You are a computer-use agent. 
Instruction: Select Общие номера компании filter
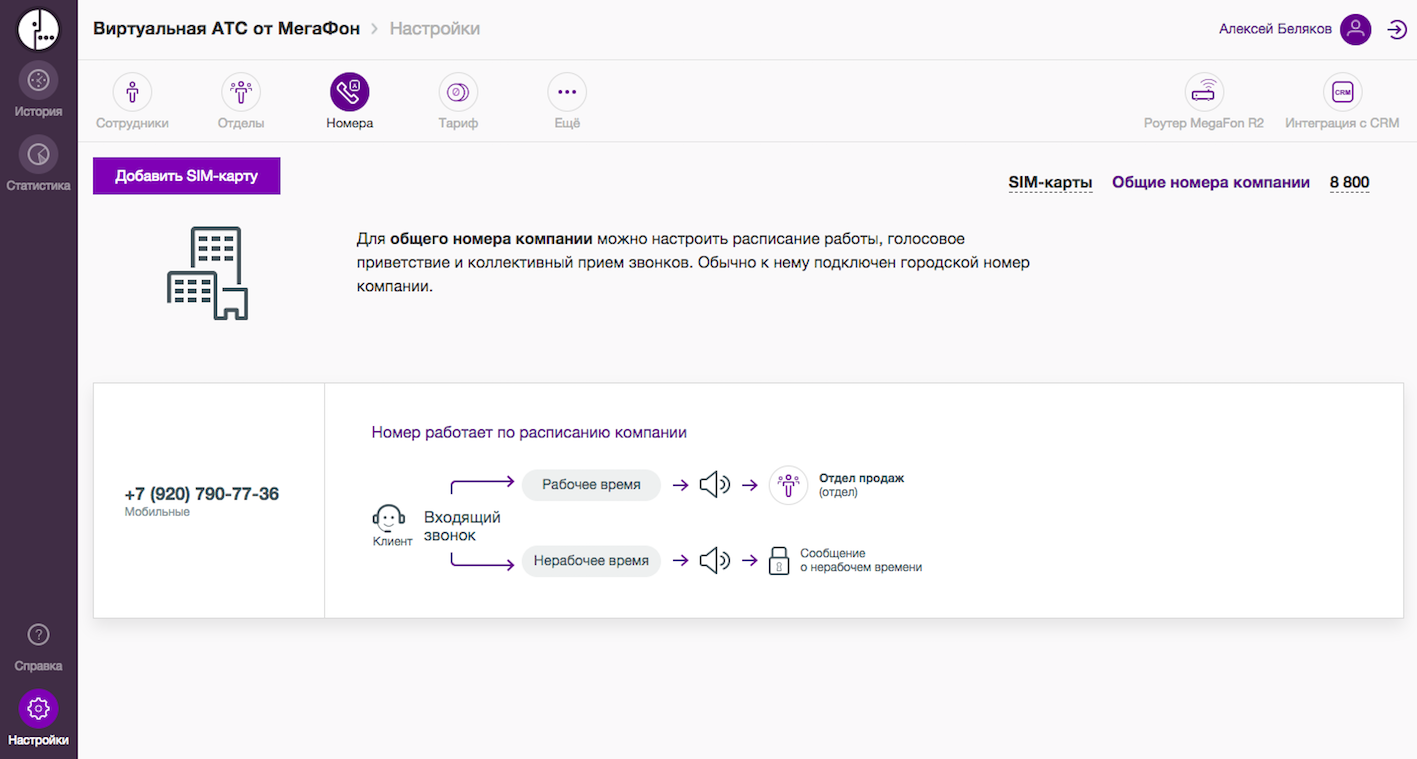coord(1211,183)
